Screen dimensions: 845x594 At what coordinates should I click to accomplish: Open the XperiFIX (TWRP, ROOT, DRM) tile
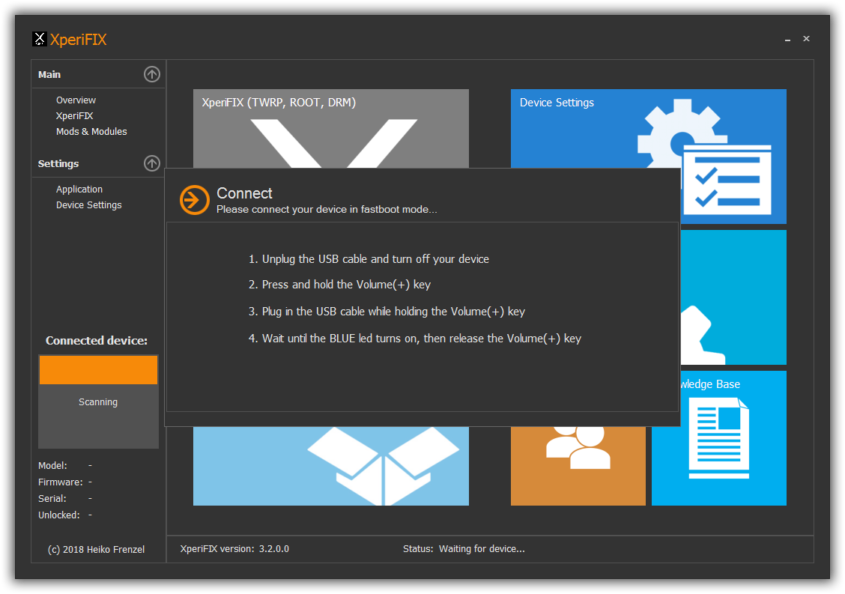330,127
